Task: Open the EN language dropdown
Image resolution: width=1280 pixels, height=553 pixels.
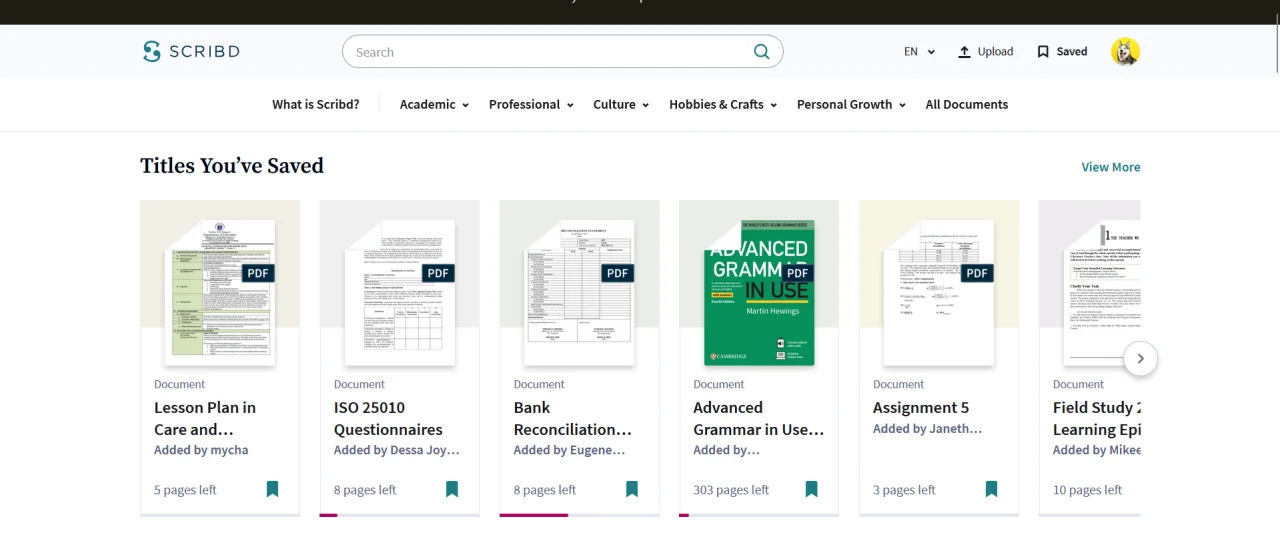Action: tap(919, 52)
